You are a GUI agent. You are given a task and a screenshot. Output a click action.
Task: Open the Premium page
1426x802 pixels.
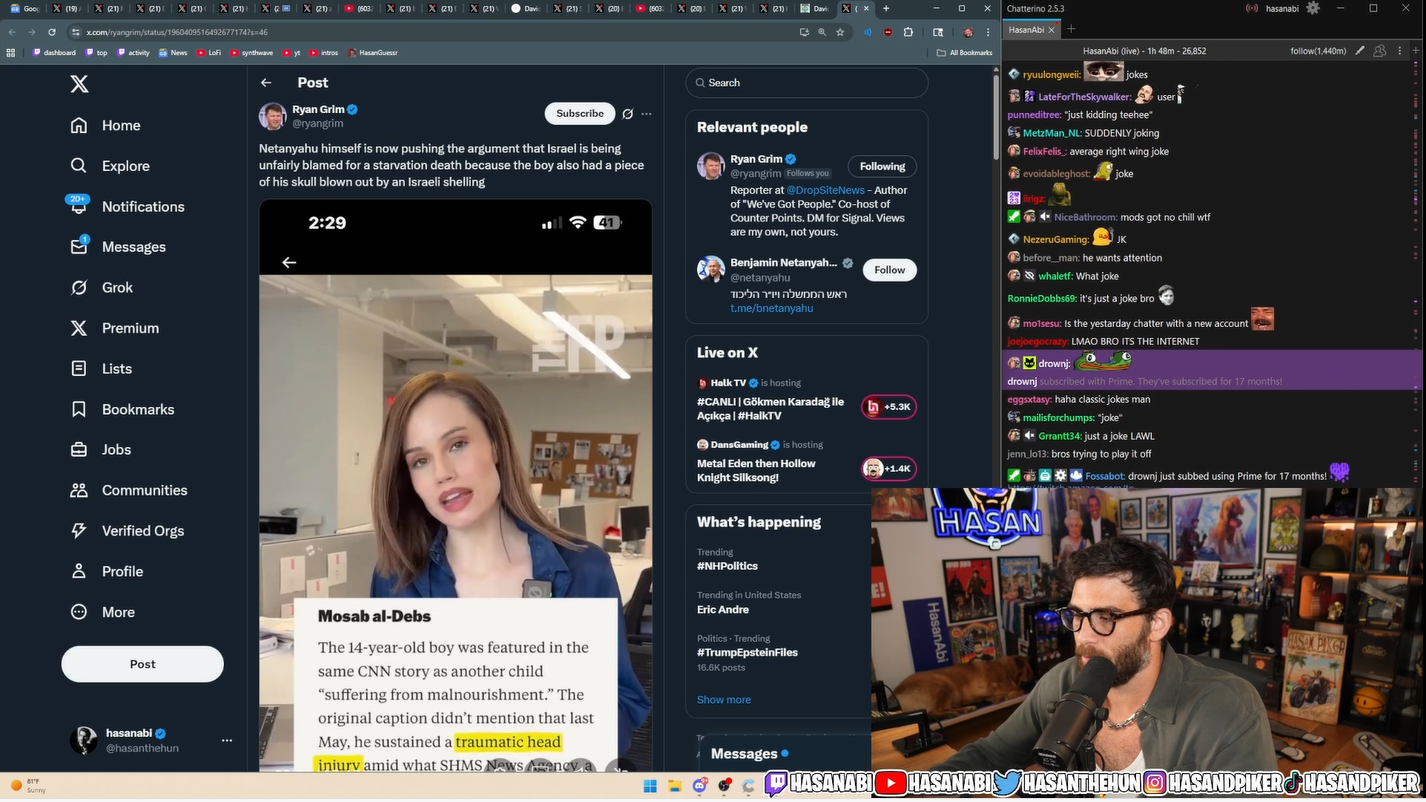pyautogui.click(x=114, y=328)
